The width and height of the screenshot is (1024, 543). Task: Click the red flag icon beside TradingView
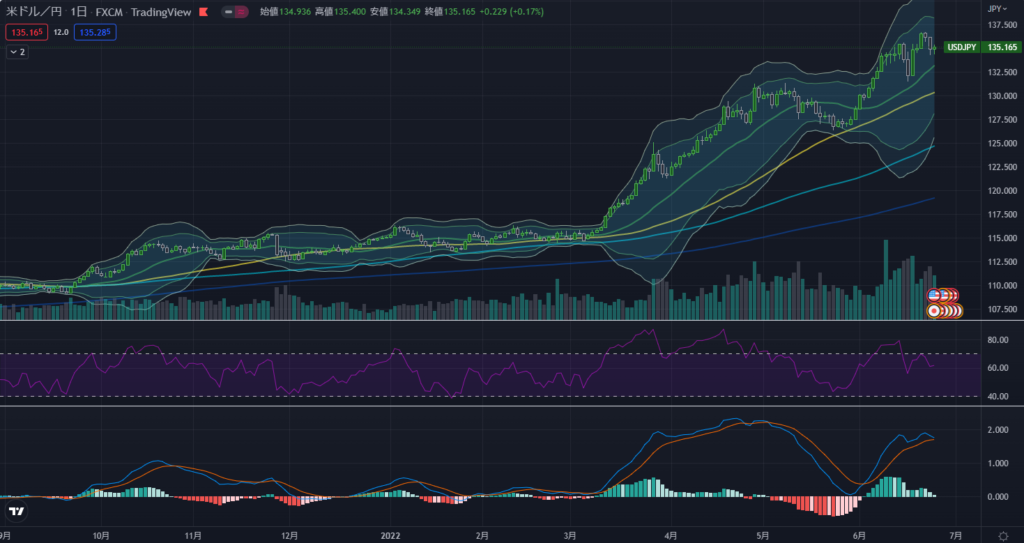click(205, 11)
